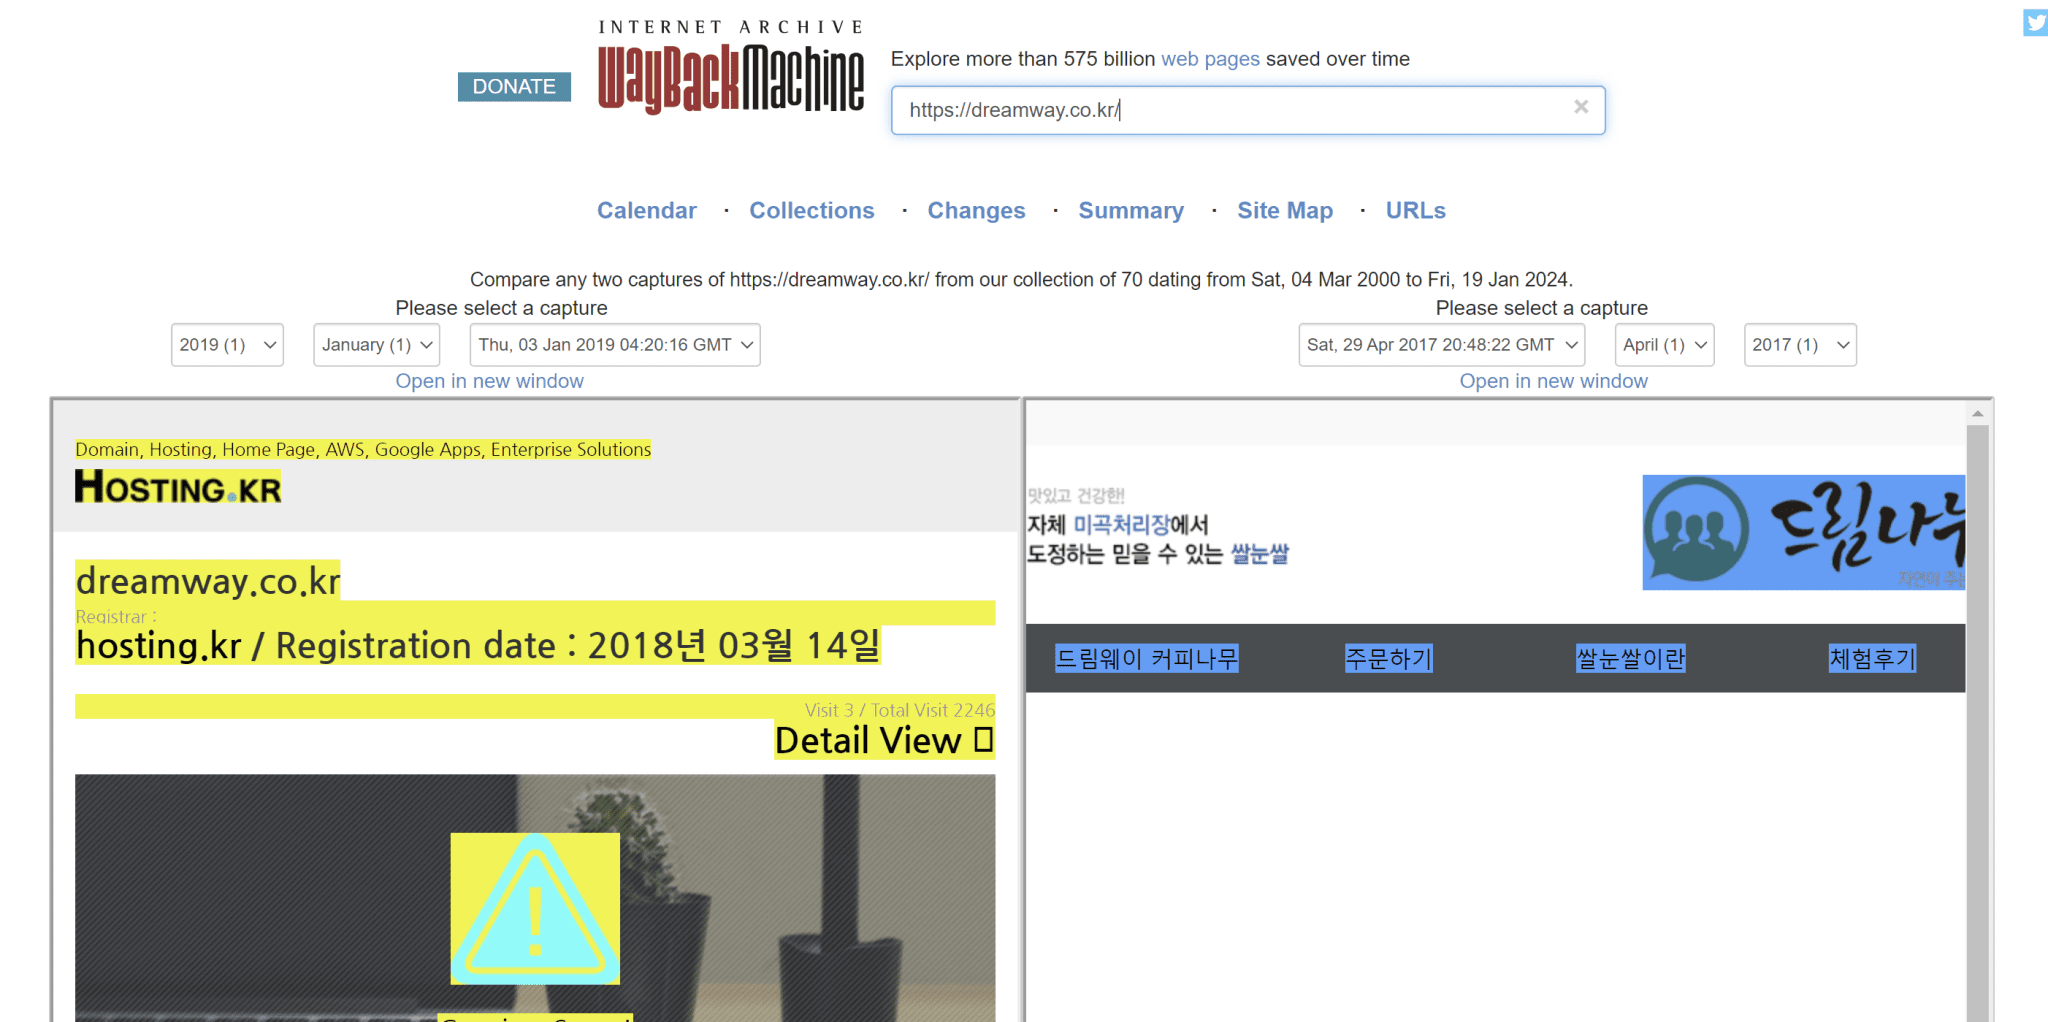The width and height of the screenshot is (2048, 1022).
Task: Switch to the Collections tab
Action: [x=812, y=210]
